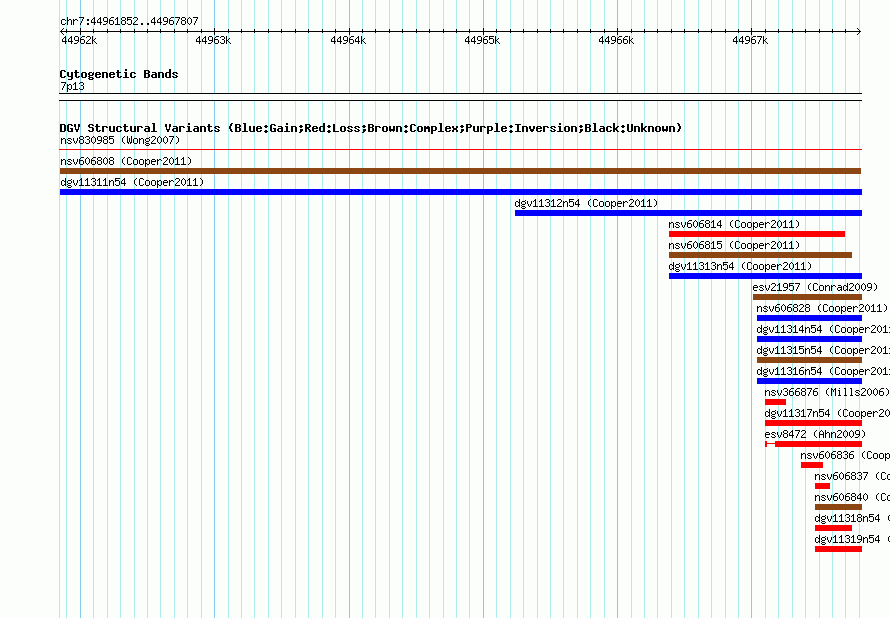
Task: Click the 7p13 cytogenetic band line
Action: coord(460,97)
